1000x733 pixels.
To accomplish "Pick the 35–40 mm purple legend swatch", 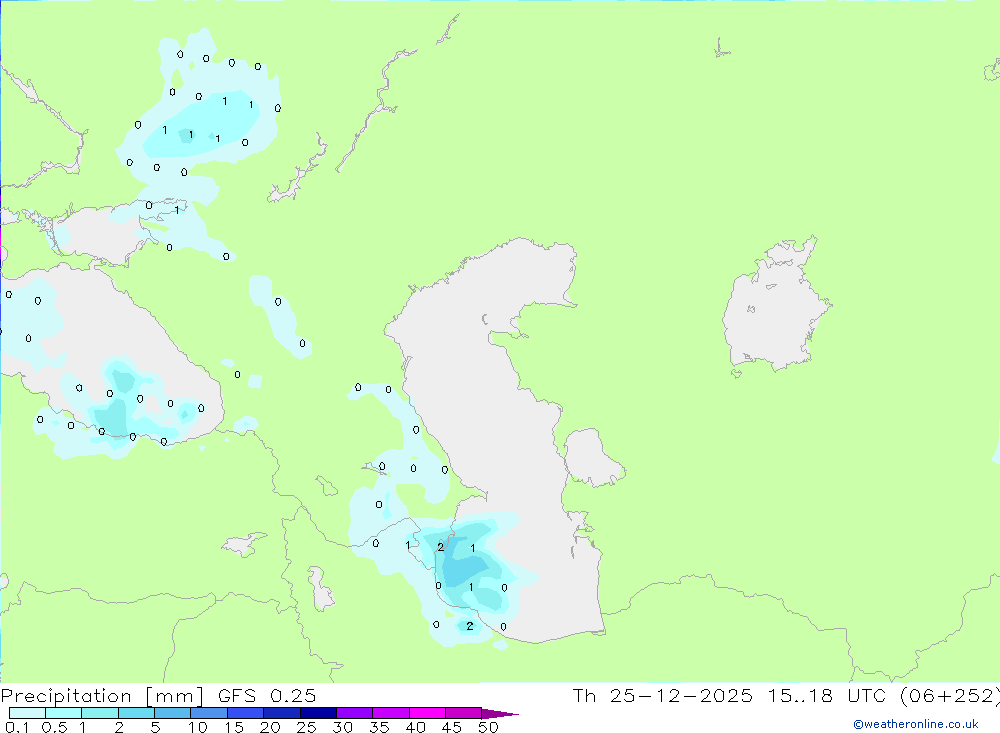I will tap(391, 713).
